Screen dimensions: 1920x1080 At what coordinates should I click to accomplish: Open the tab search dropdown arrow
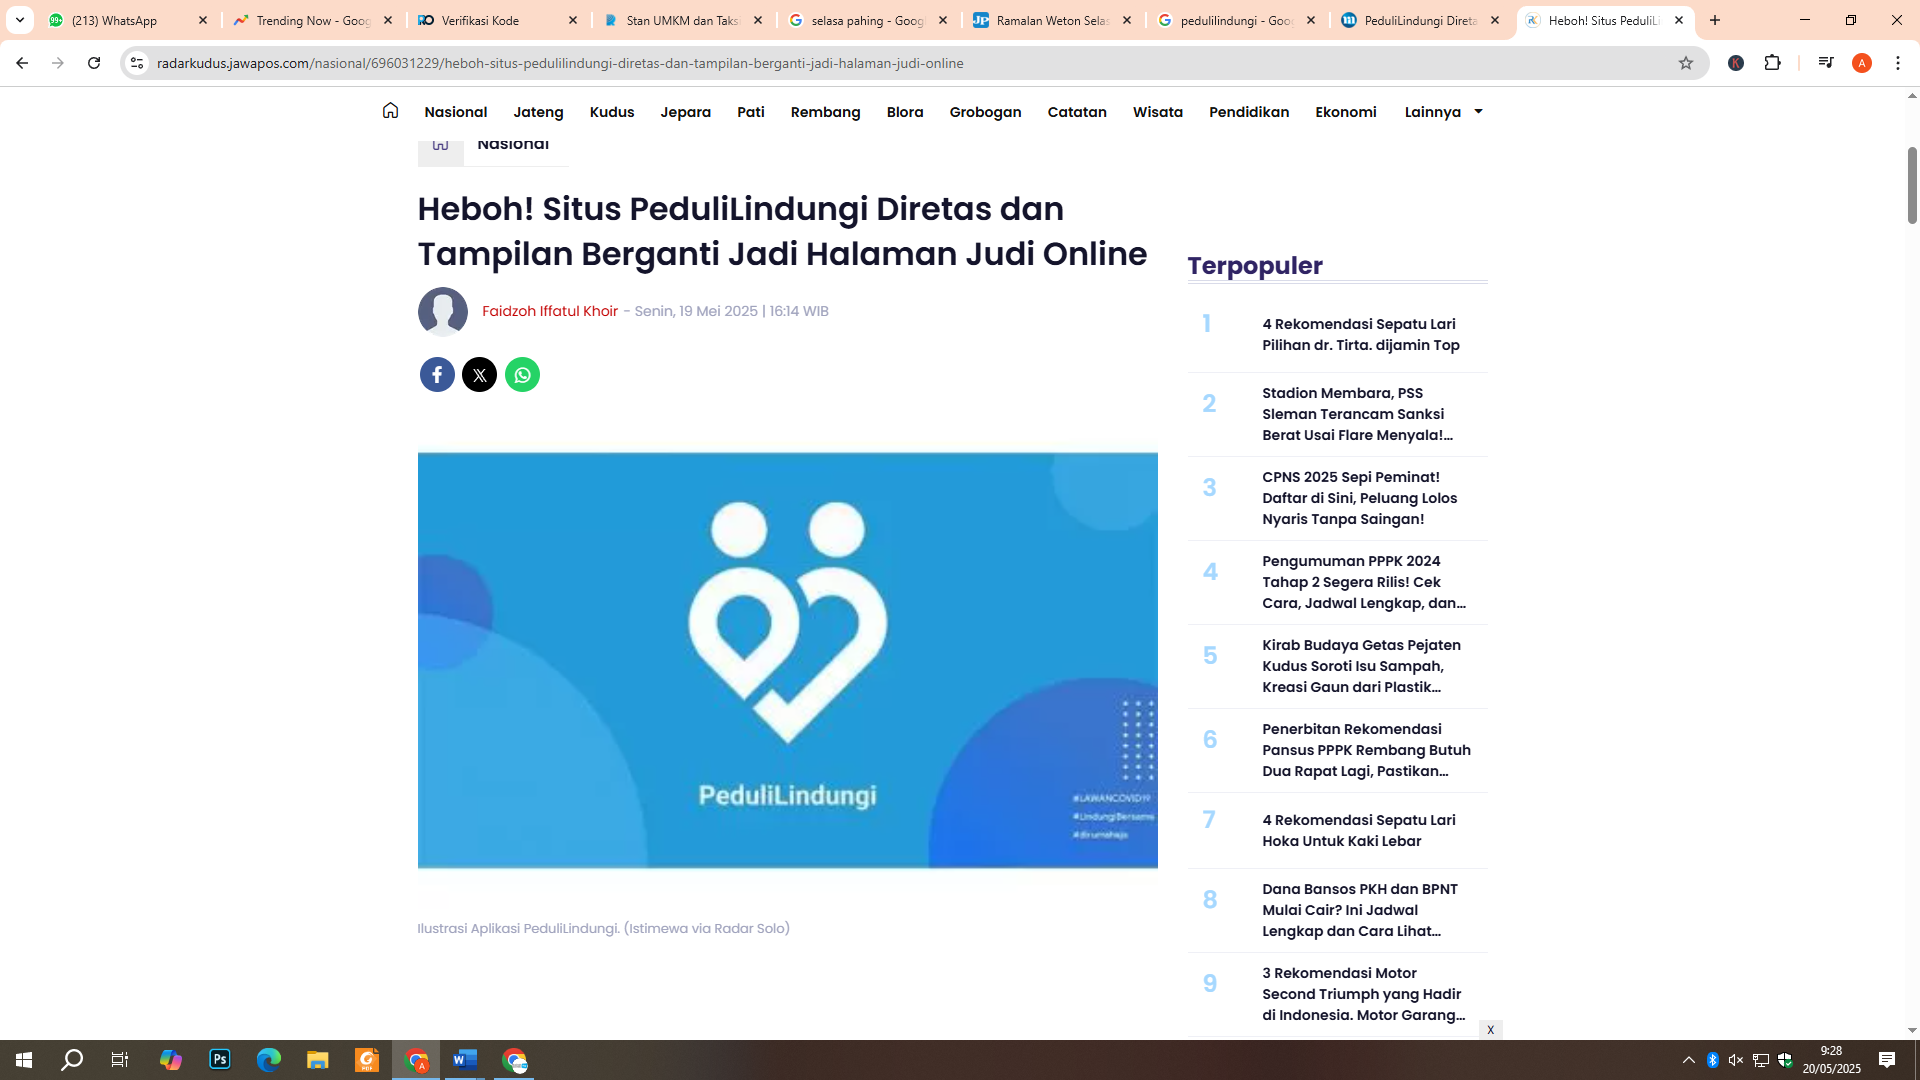click(19, 20)
